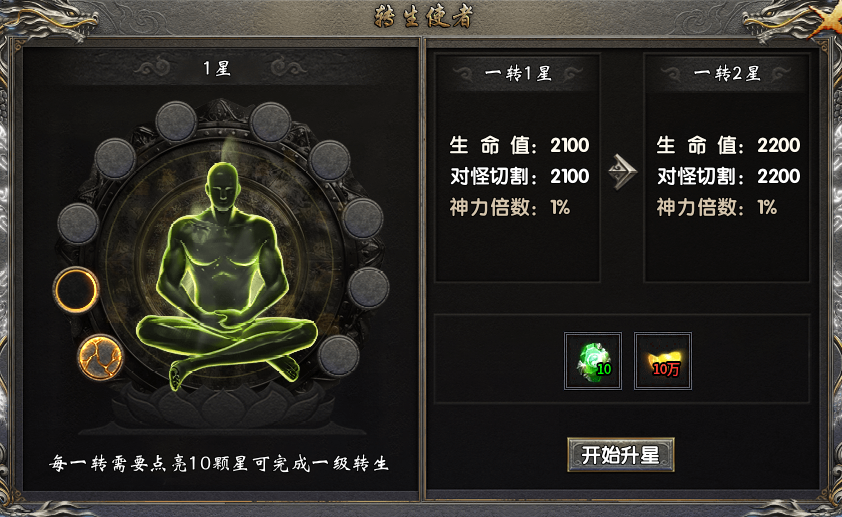Click the 一转2星 panel header
842x517 pixels.
pyautogui.click(x=727, y=74)
